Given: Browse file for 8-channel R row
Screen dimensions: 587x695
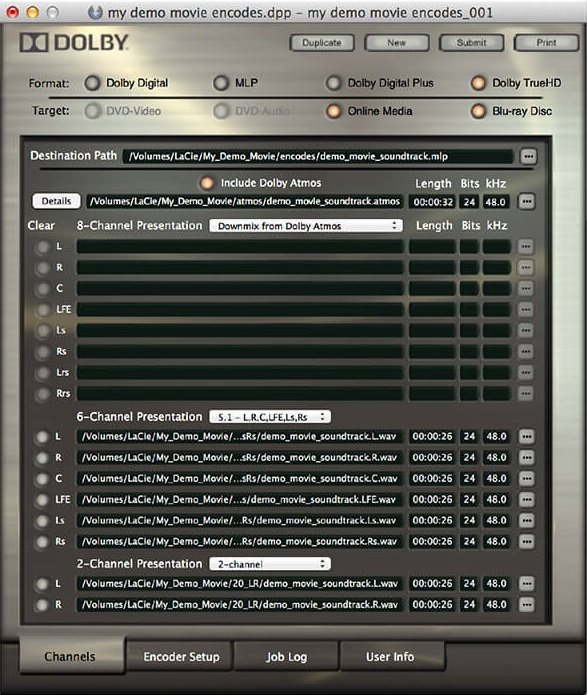Looking at the screenshot, I should [x=525, y=267].
